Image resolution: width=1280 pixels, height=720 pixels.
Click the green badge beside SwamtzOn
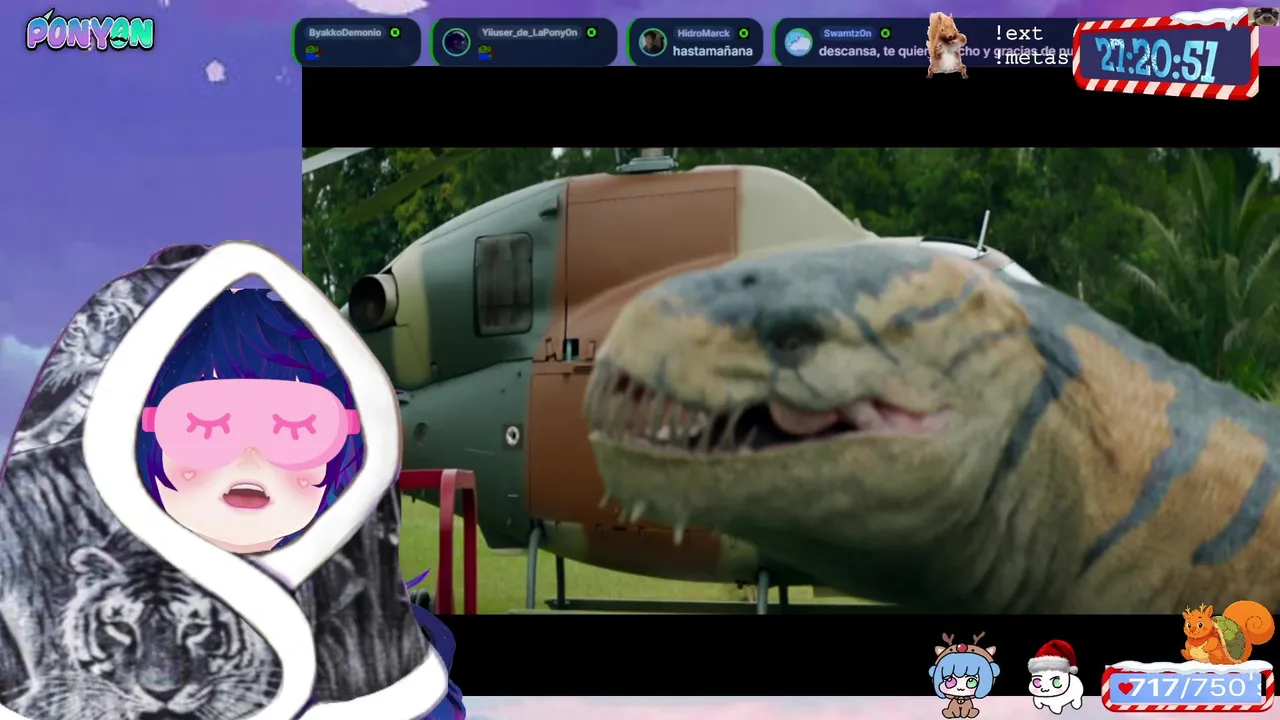(885, 33)
